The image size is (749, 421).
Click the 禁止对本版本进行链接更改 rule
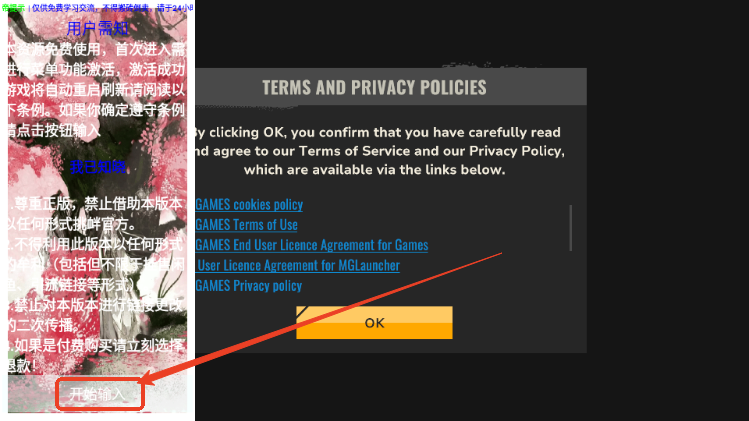coord(96,315)
